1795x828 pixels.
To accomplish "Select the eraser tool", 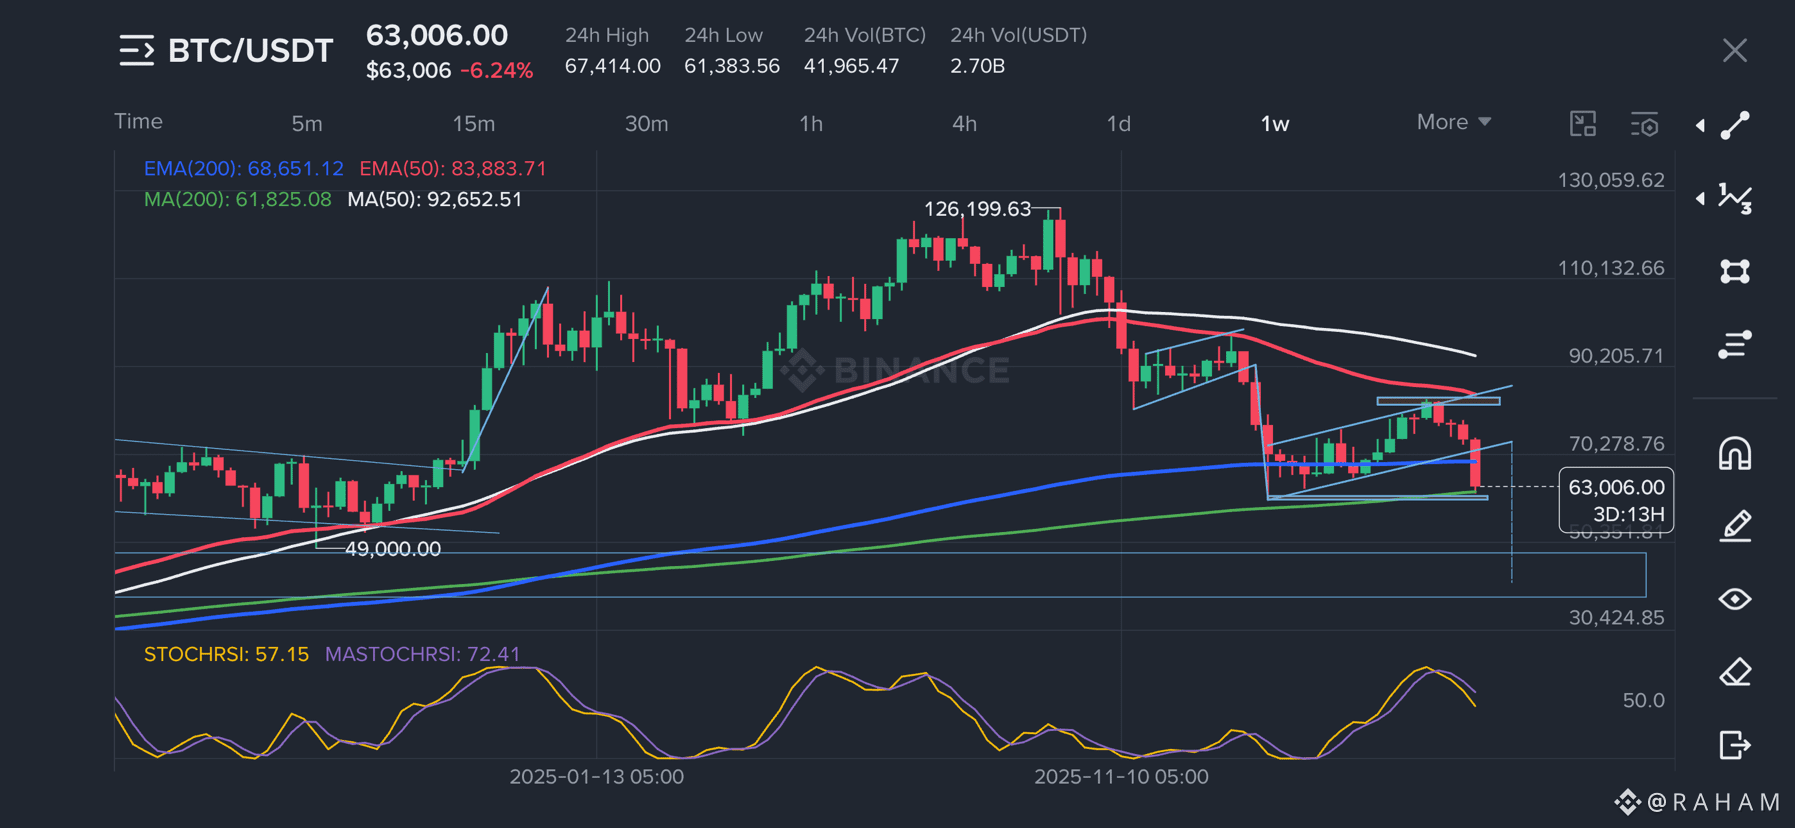I will (1735, 672).
